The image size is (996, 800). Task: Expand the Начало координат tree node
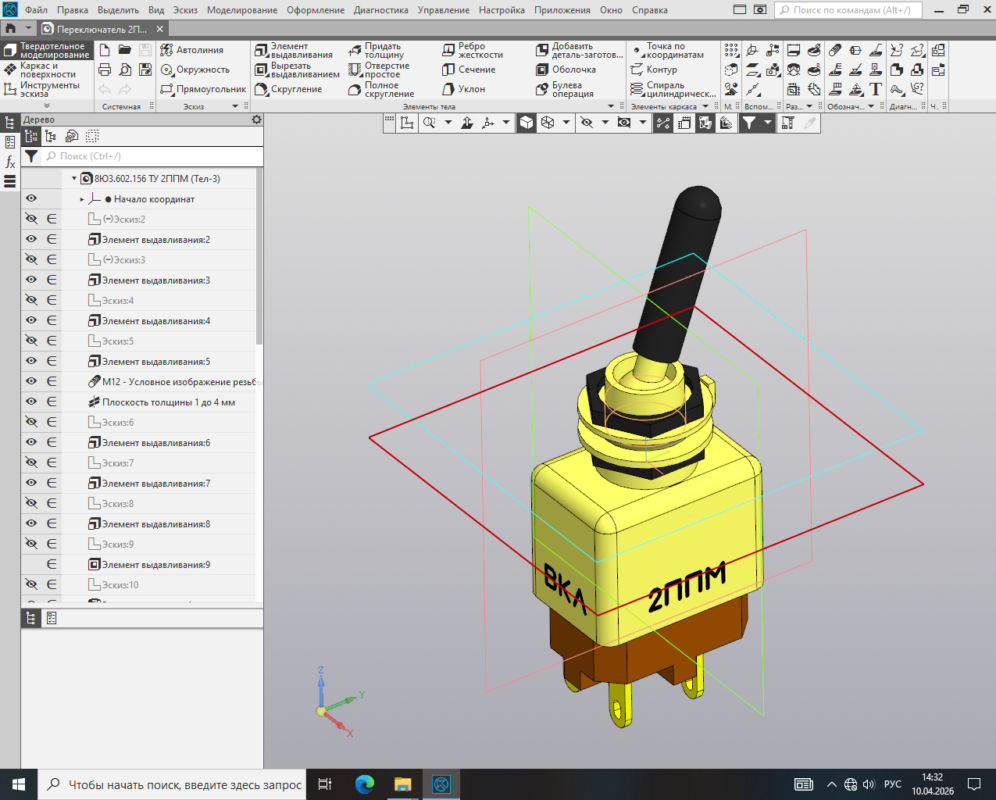coord(82,199)
